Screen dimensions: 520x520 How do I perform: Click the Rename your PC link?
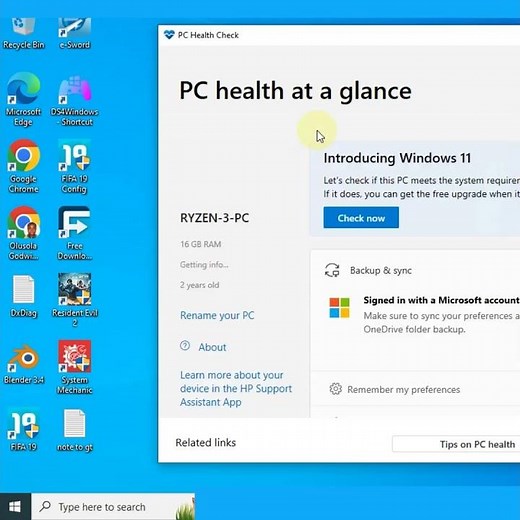(x=217, y=315)
